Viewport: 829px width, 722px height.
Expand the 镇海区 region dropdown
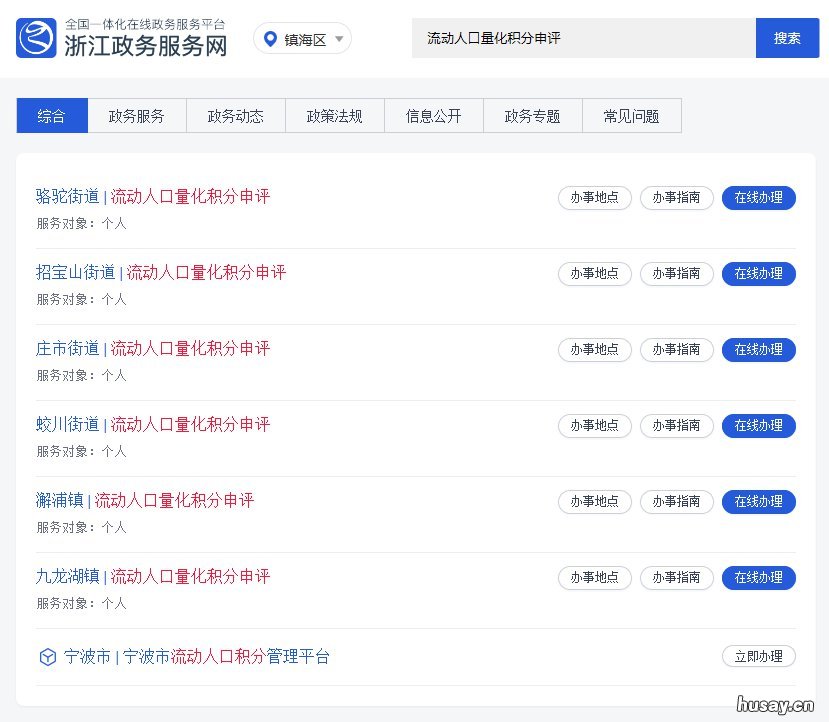click(x=337, y=38)
